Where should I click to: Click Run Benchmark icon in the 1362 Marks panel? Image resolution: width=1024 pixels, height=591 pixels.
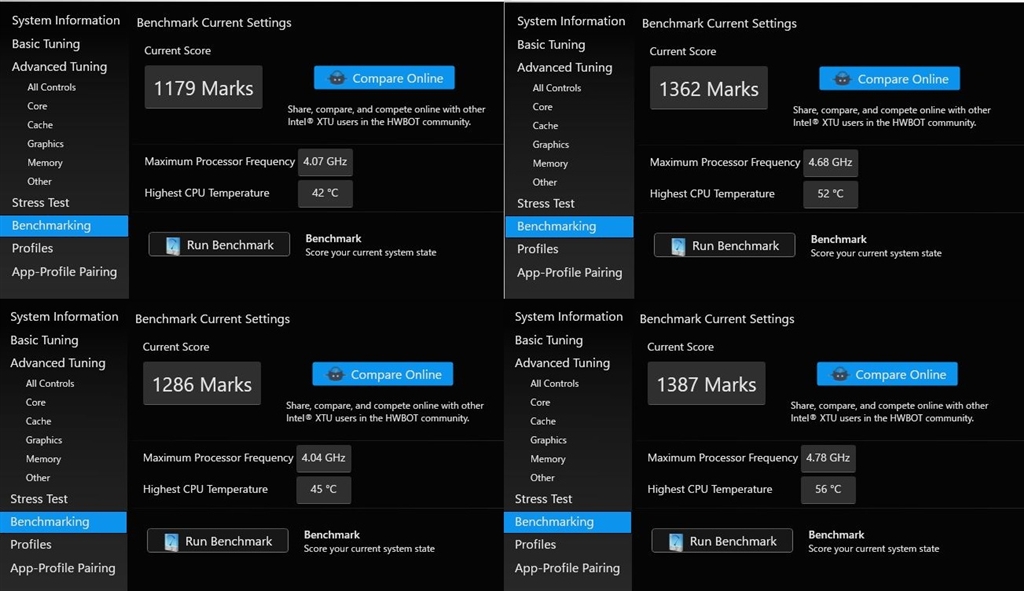677,246
